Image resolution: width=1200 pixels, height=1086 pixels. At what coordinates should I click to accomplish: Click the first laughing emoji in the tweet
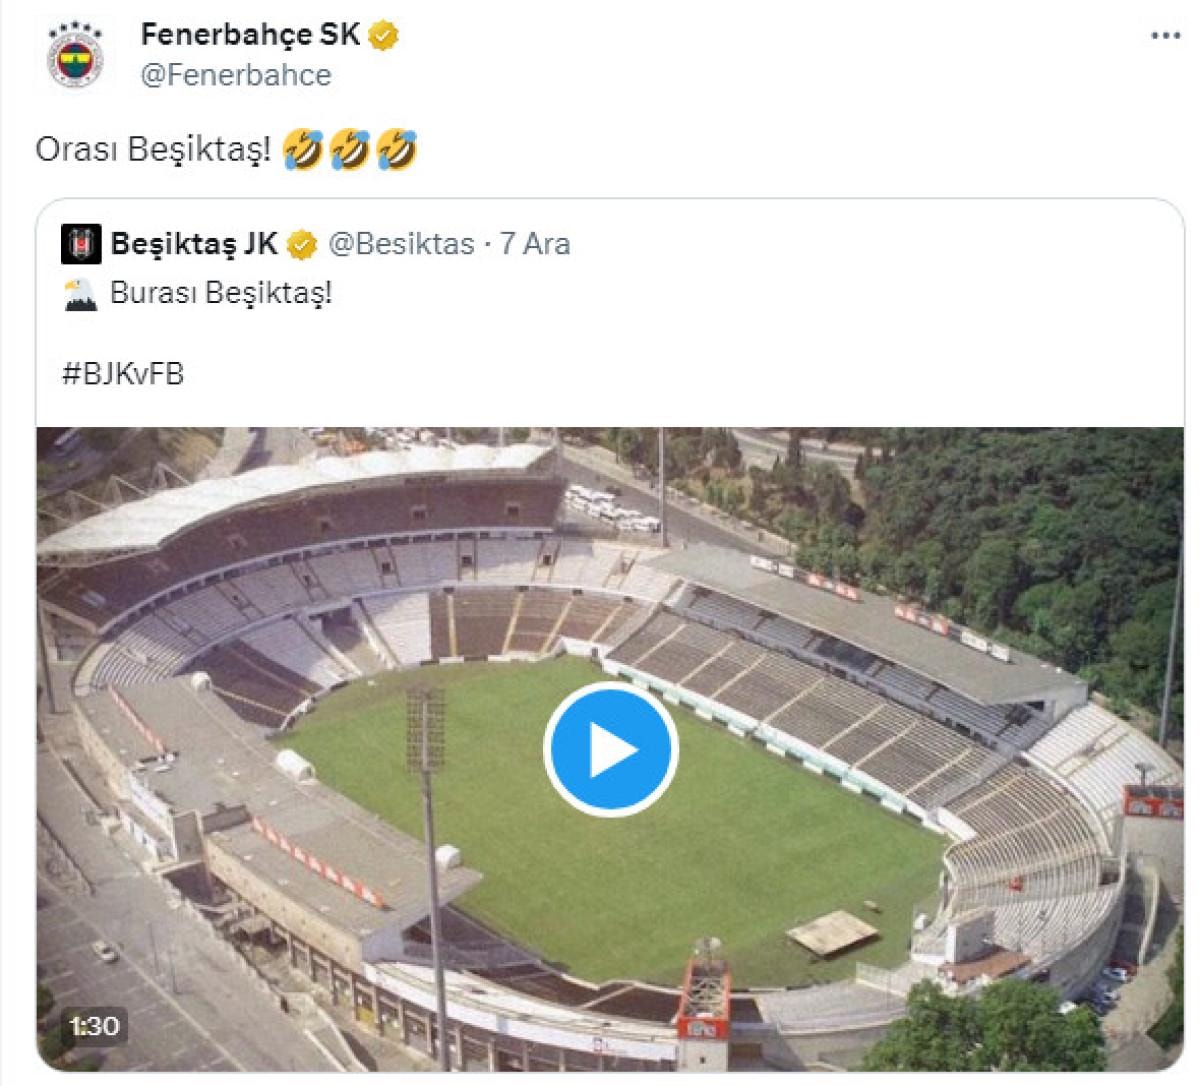click(303, 149)
